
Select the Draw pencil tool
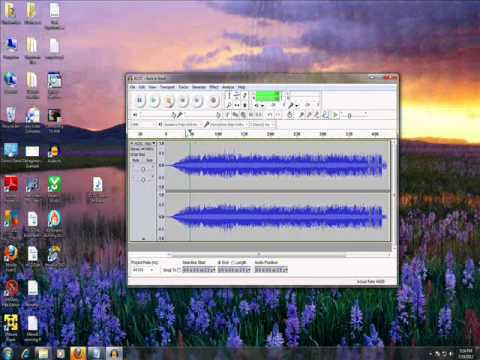tap(245, 96)
